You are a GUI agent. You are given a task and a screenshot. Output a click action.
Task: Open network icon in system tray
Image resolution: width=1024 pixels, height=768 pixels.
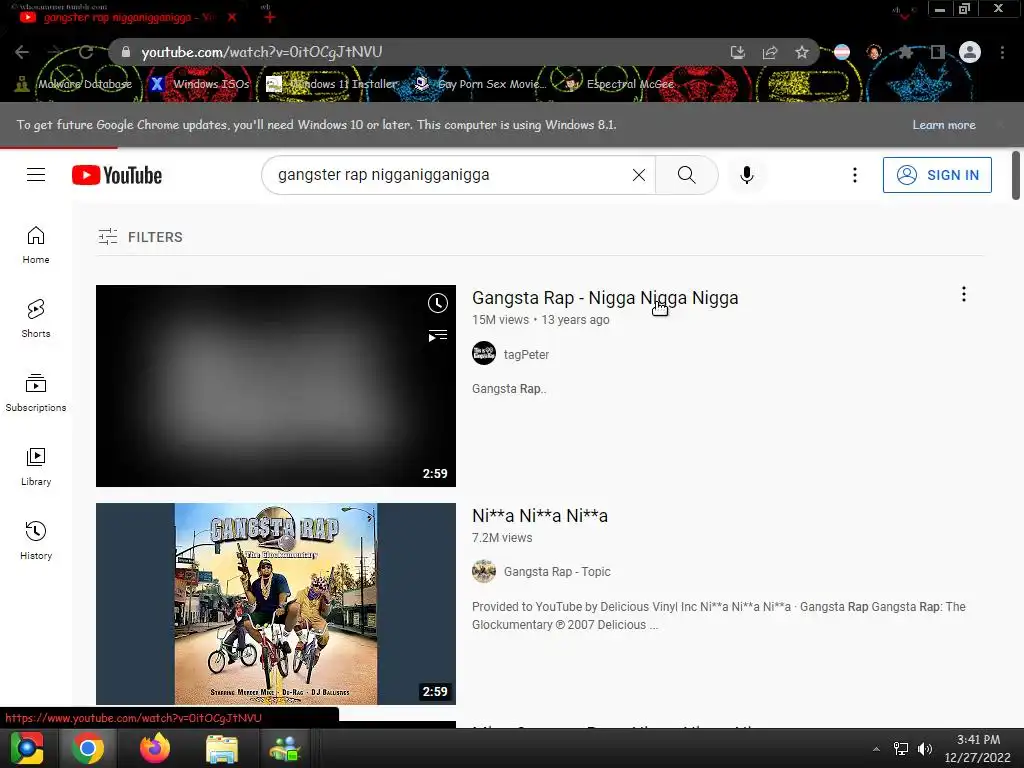click(x=901, y=749)
